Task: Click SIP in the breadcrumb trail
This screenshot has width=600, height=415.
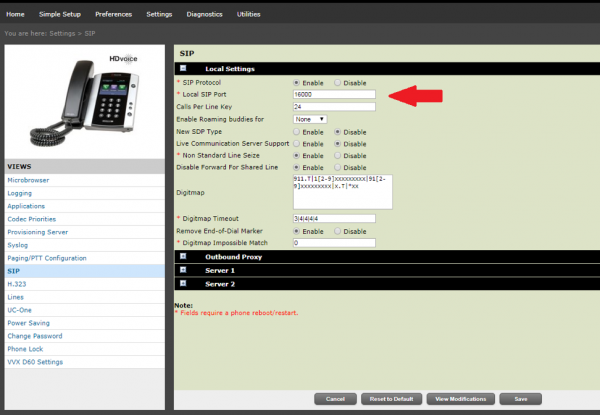Action: coord(90,33)
